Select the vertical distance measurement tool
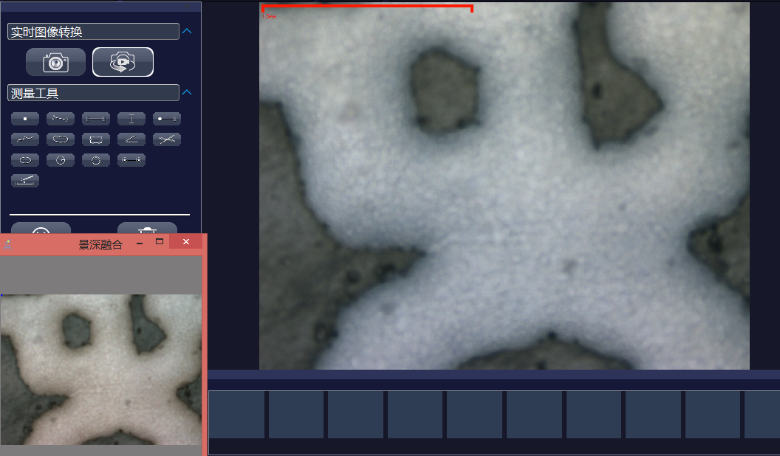 pyautogui.click(x=131, y=119)
